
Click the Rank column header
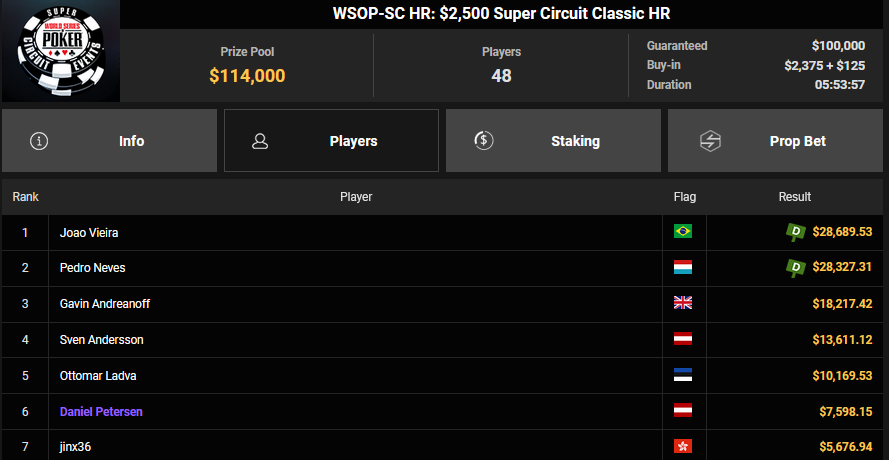point(25,197)
